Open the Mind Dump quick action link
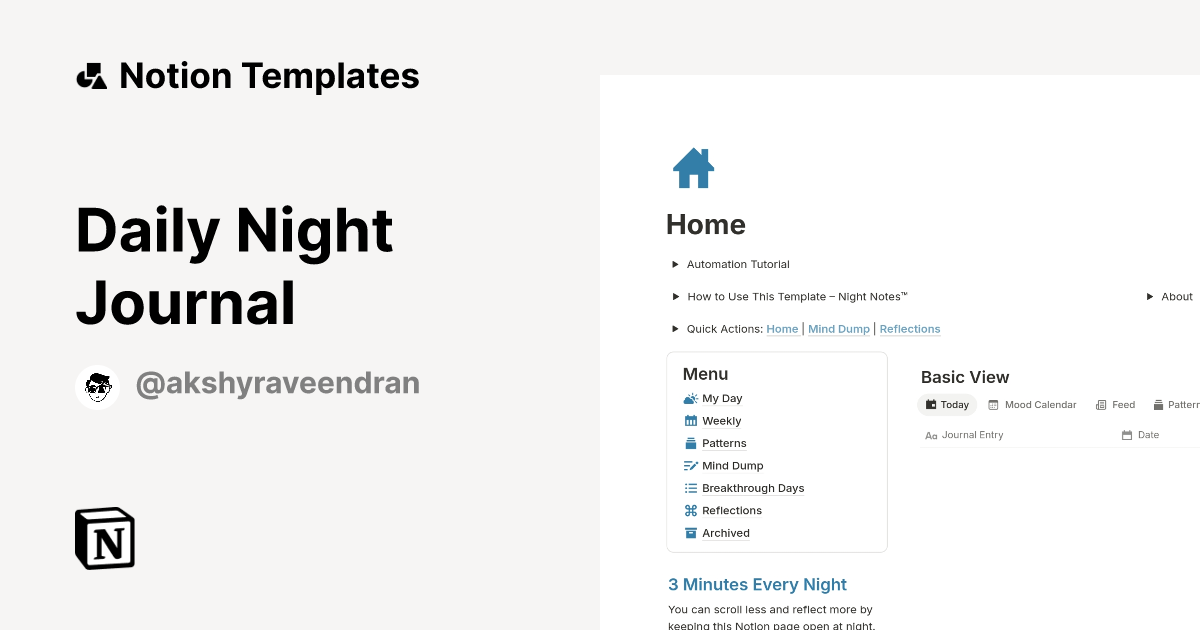1200x630 pixels. pyautogui.click(x=839, y=329)
